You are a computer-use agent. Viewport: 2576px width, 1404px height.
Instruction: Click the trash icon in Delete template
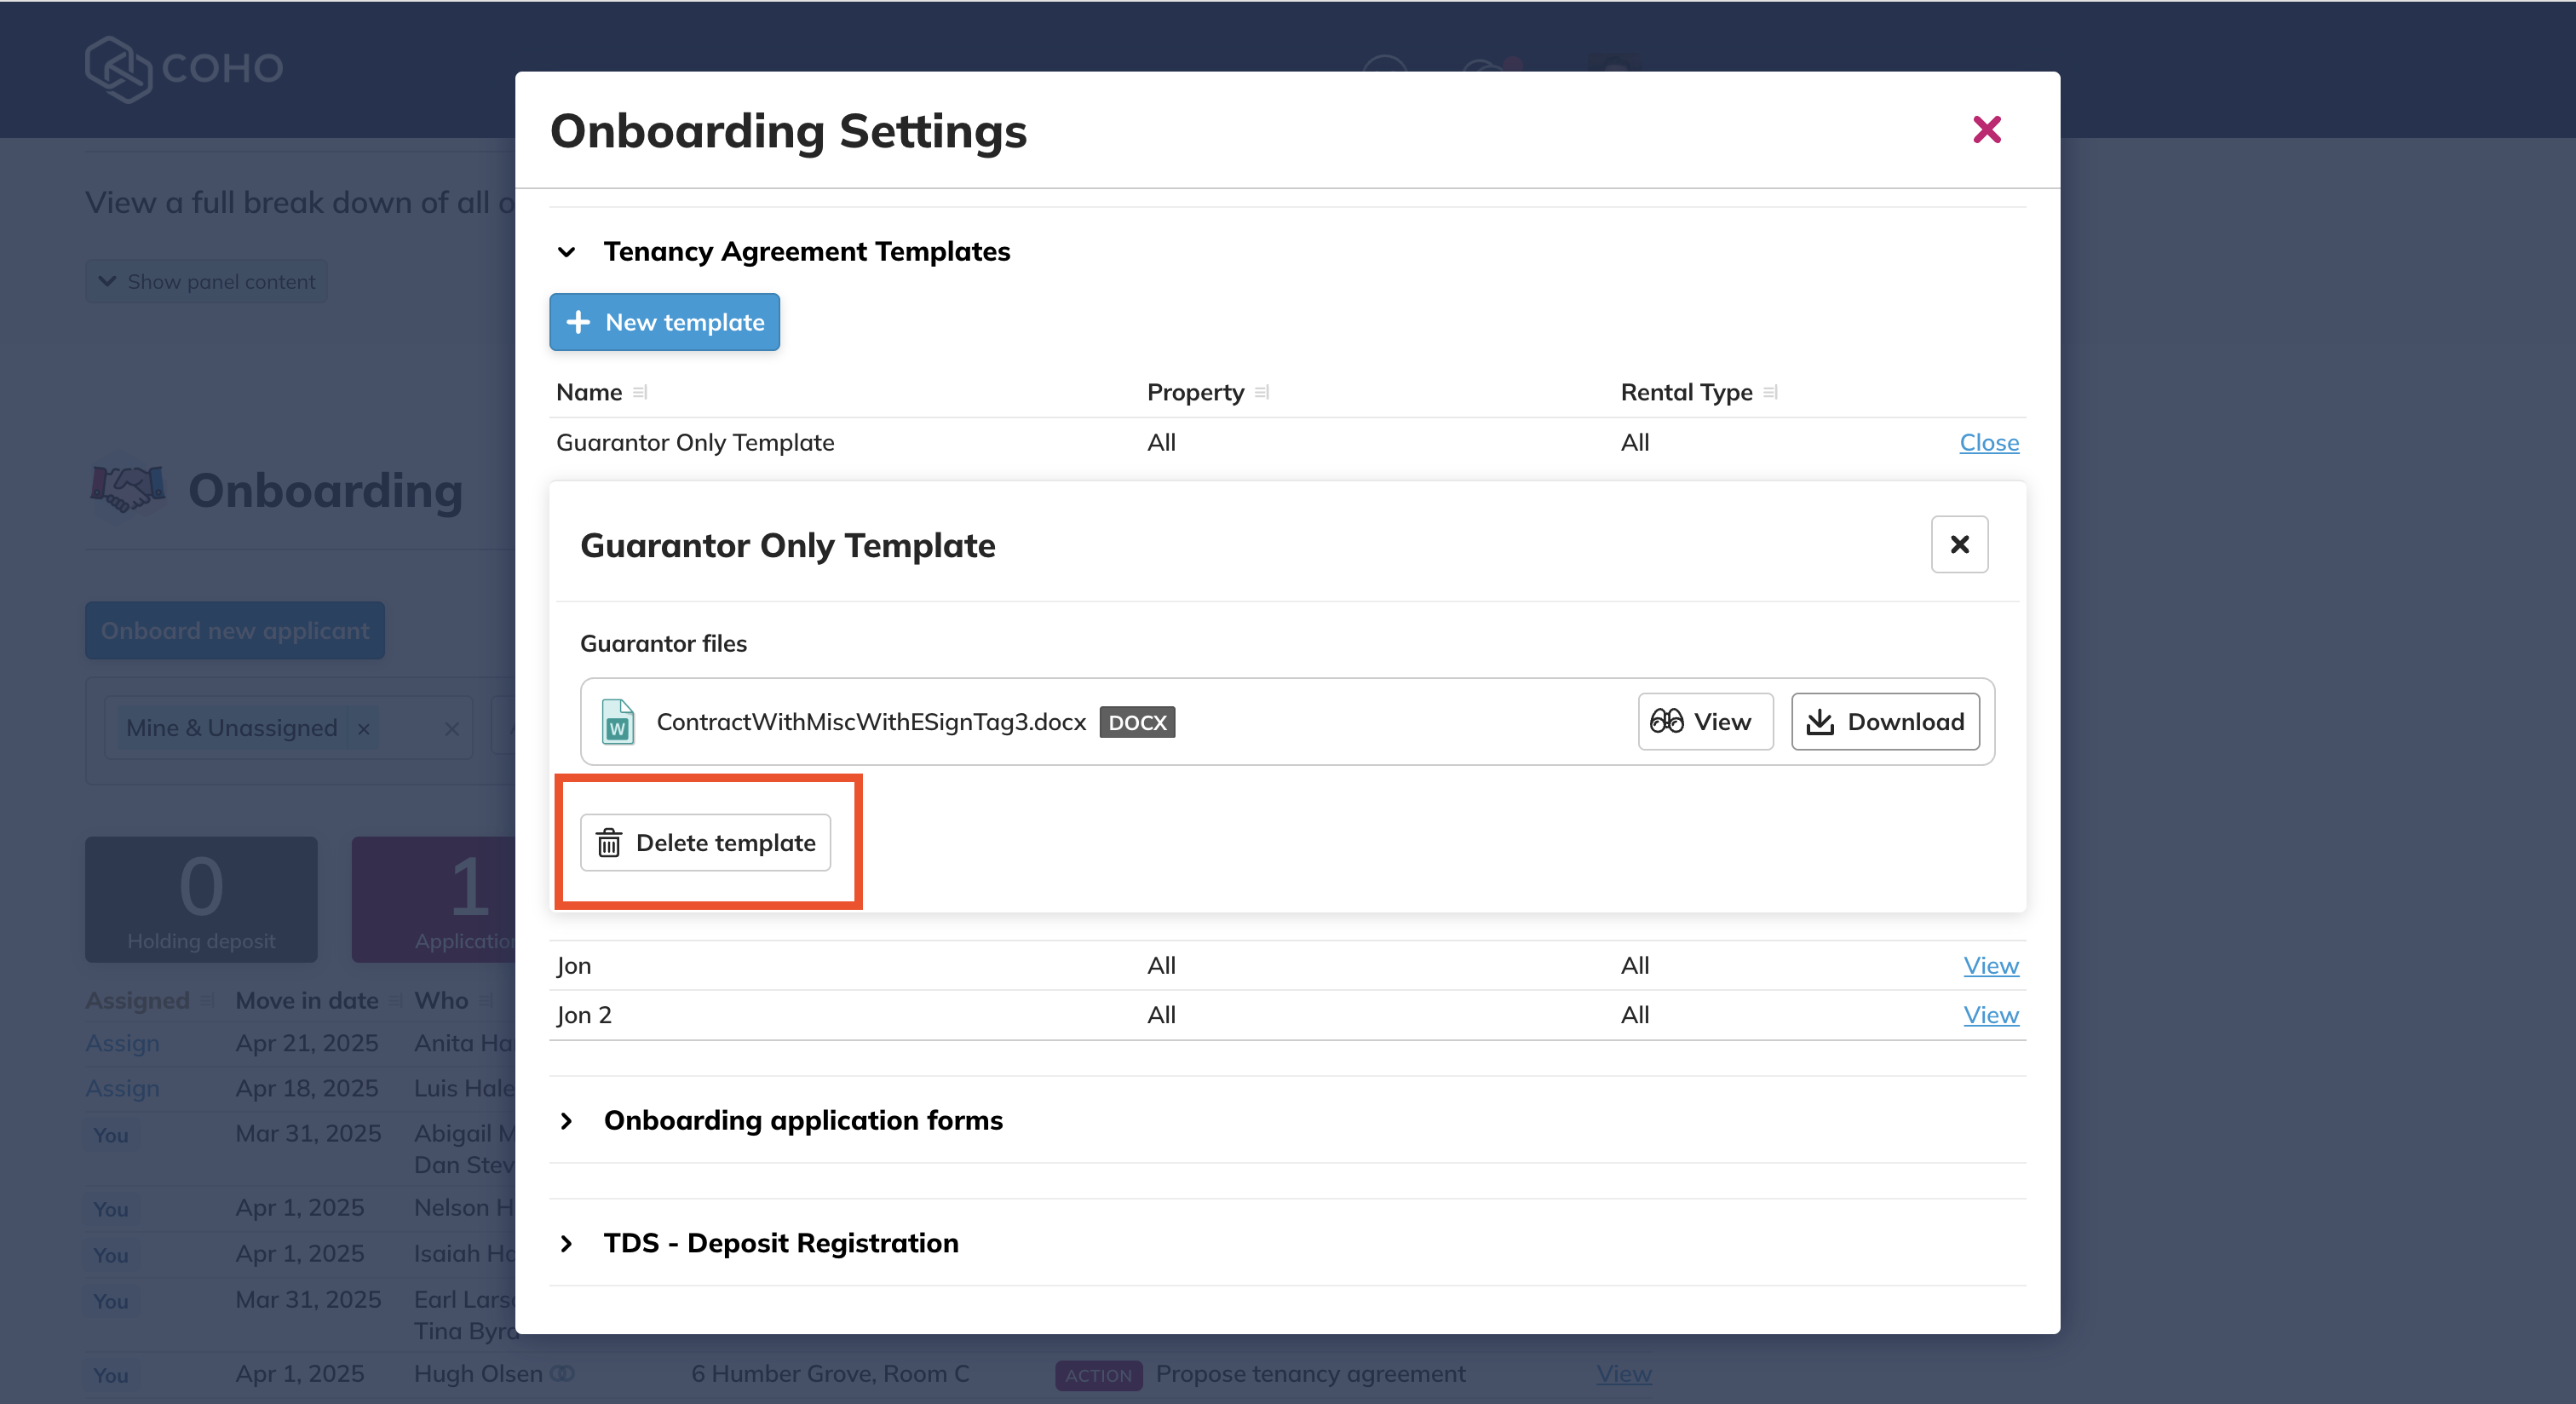tap(609, 843)
